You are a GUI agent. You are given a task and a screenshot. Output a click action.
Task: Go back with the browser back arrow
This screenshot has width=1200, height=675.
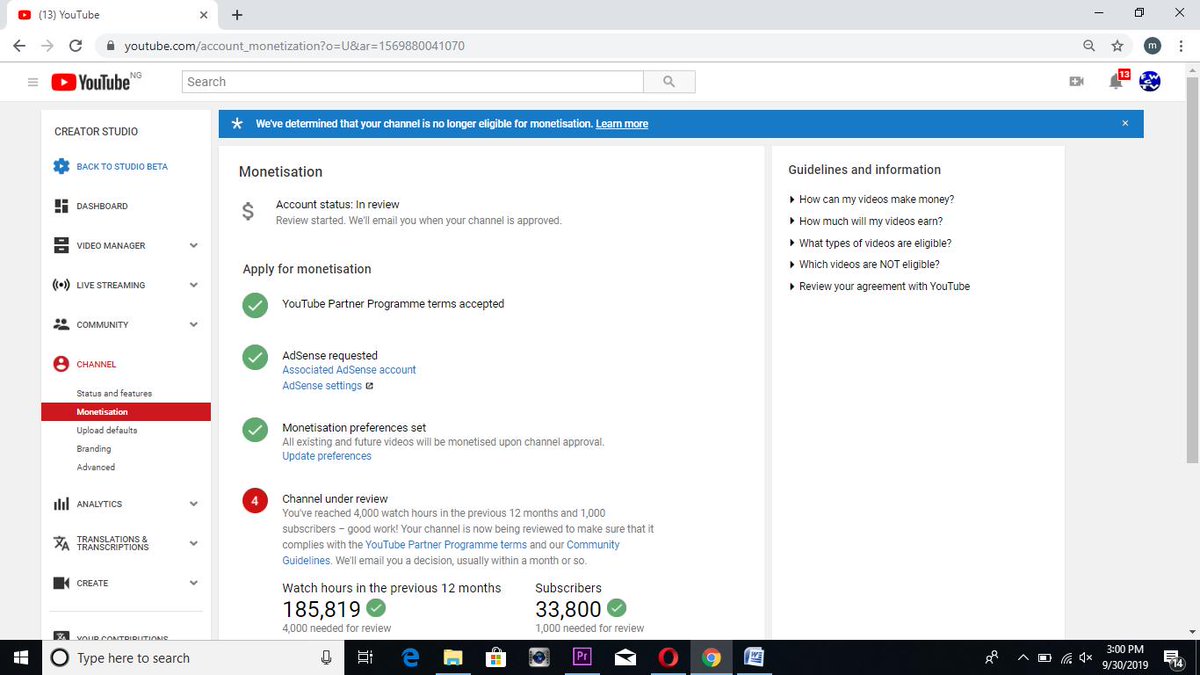19,46
